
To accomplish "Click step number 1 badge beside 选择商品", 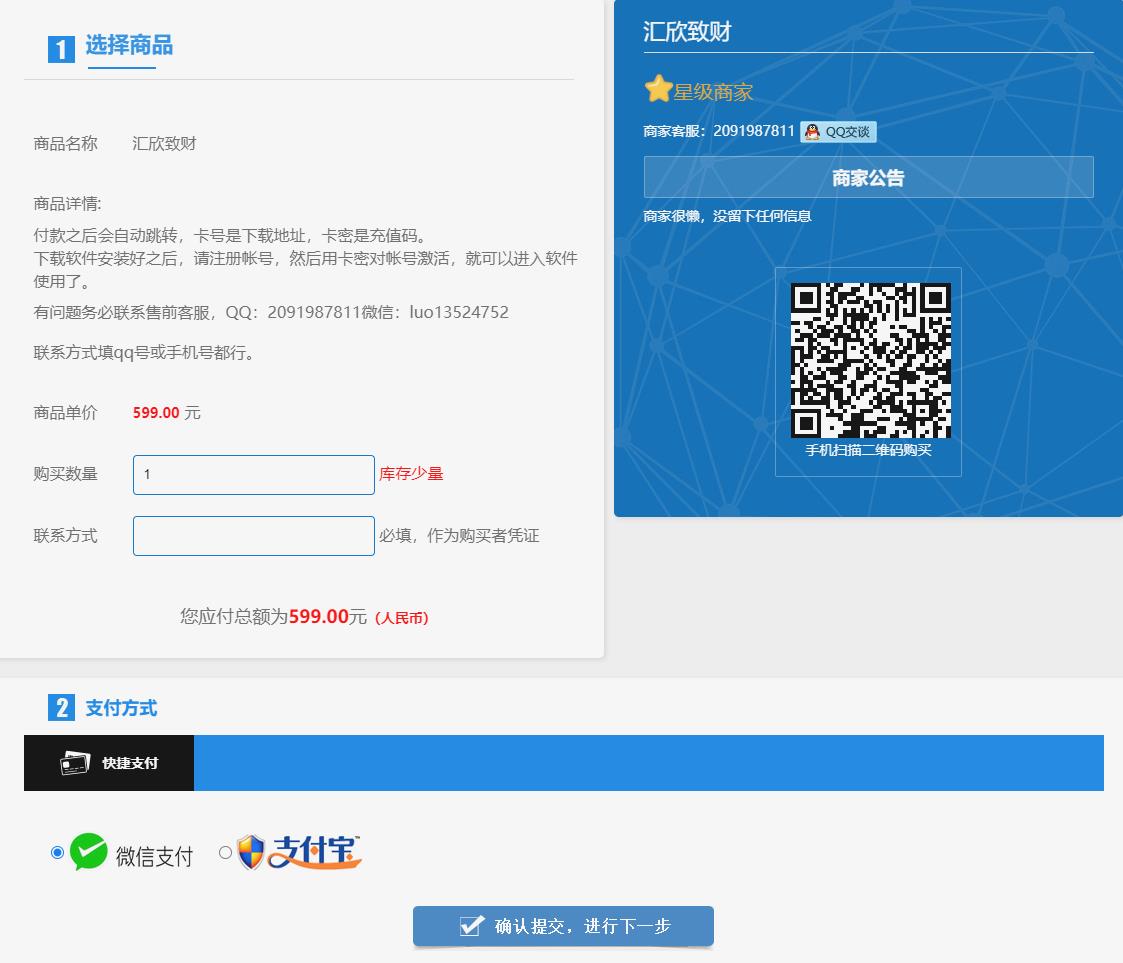I will [x=62, y=49].
